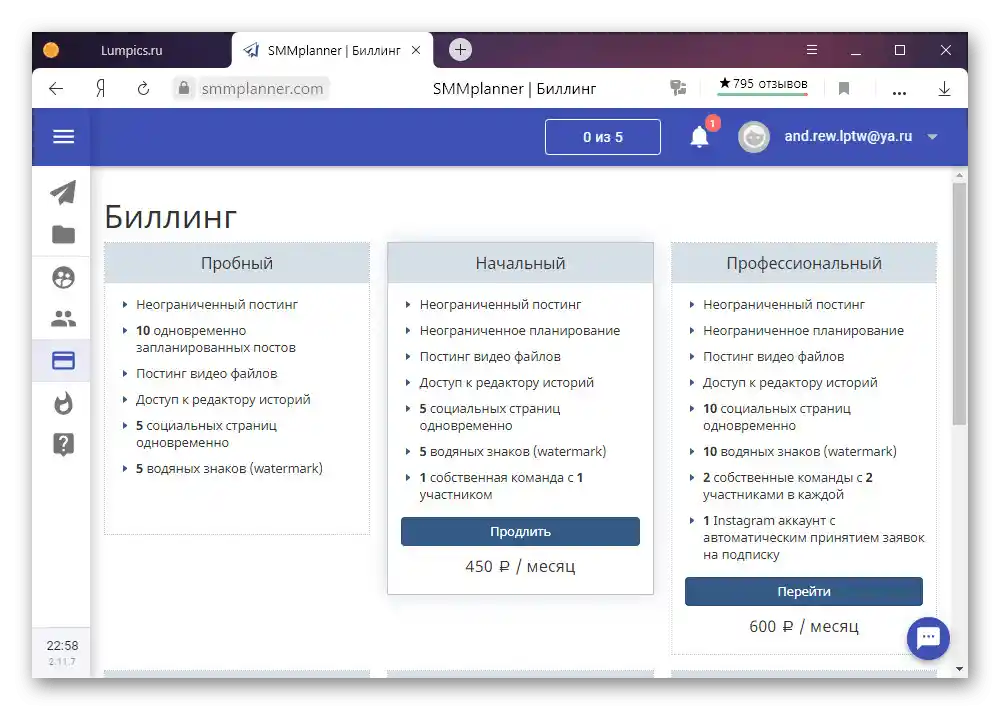Click '10 социальных страниц одновременно' item
Screen dimensions: 1000x710
point(777,417)
